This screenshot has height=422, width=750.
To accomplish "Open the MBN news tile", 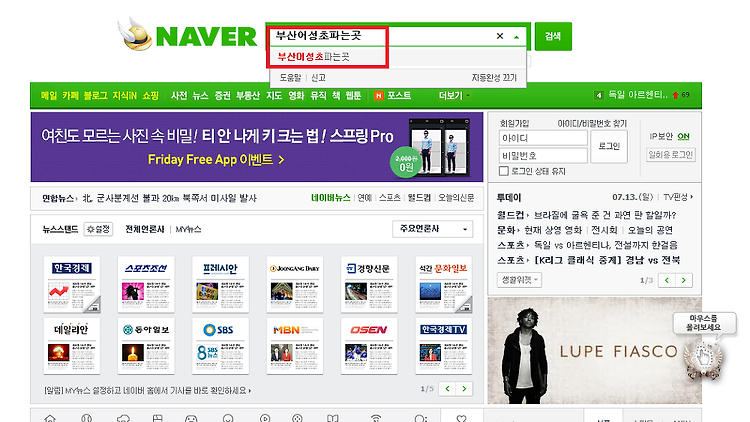I will 295,346.
